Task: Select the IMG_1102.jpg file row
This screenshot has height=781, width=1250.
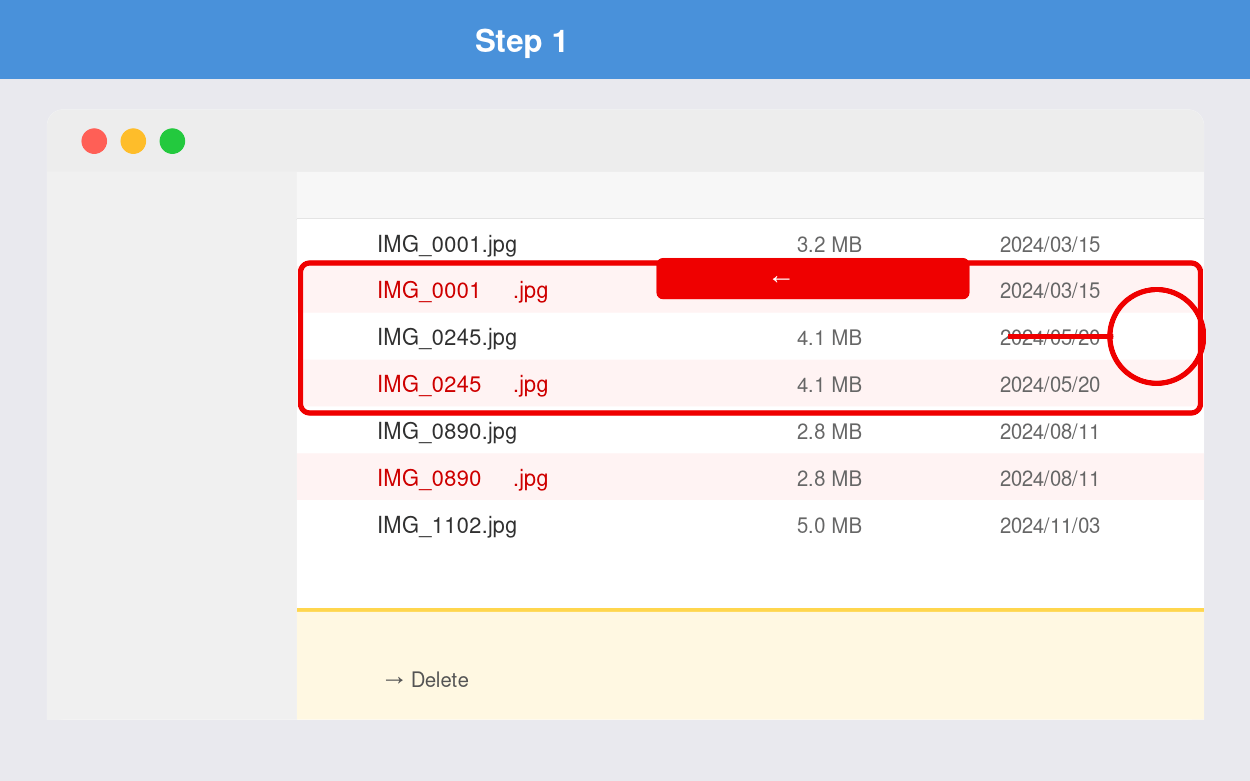Action: pos(447,524)
